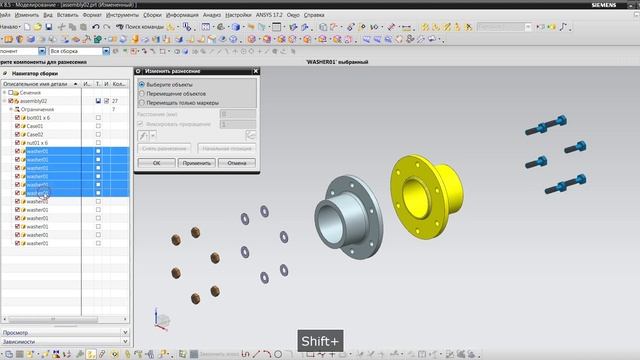
Task: Expand the Ограничения tree node
Action: point(11,109)
